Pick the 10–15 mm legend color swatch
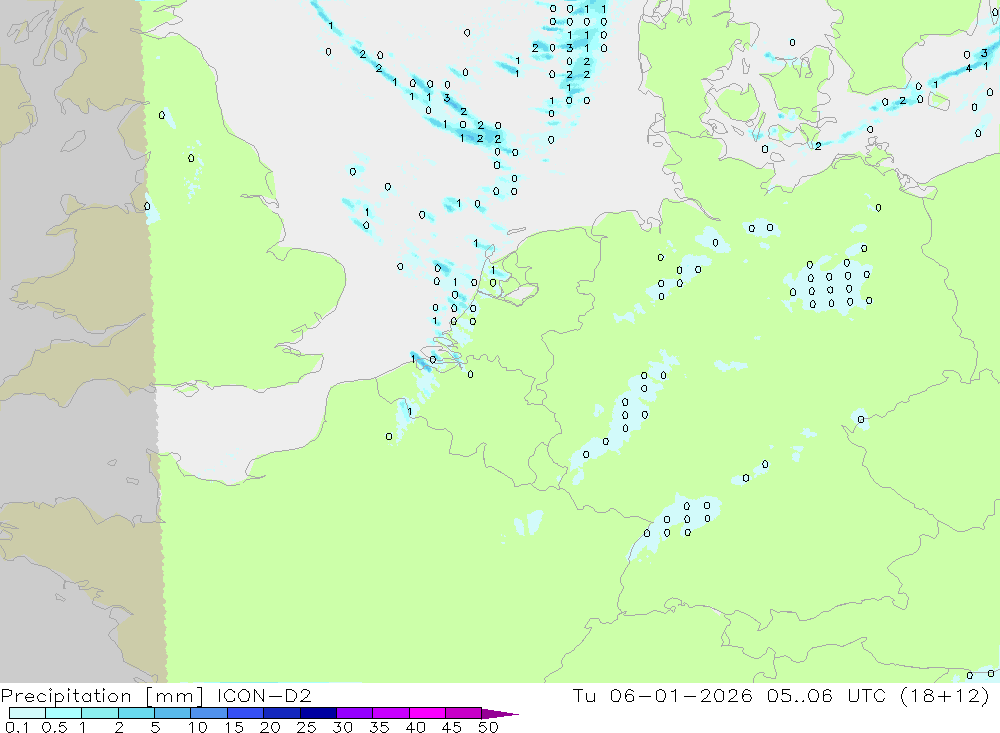Image resolution: width=1000 pixels, height=733 pixels. [209, 713]
